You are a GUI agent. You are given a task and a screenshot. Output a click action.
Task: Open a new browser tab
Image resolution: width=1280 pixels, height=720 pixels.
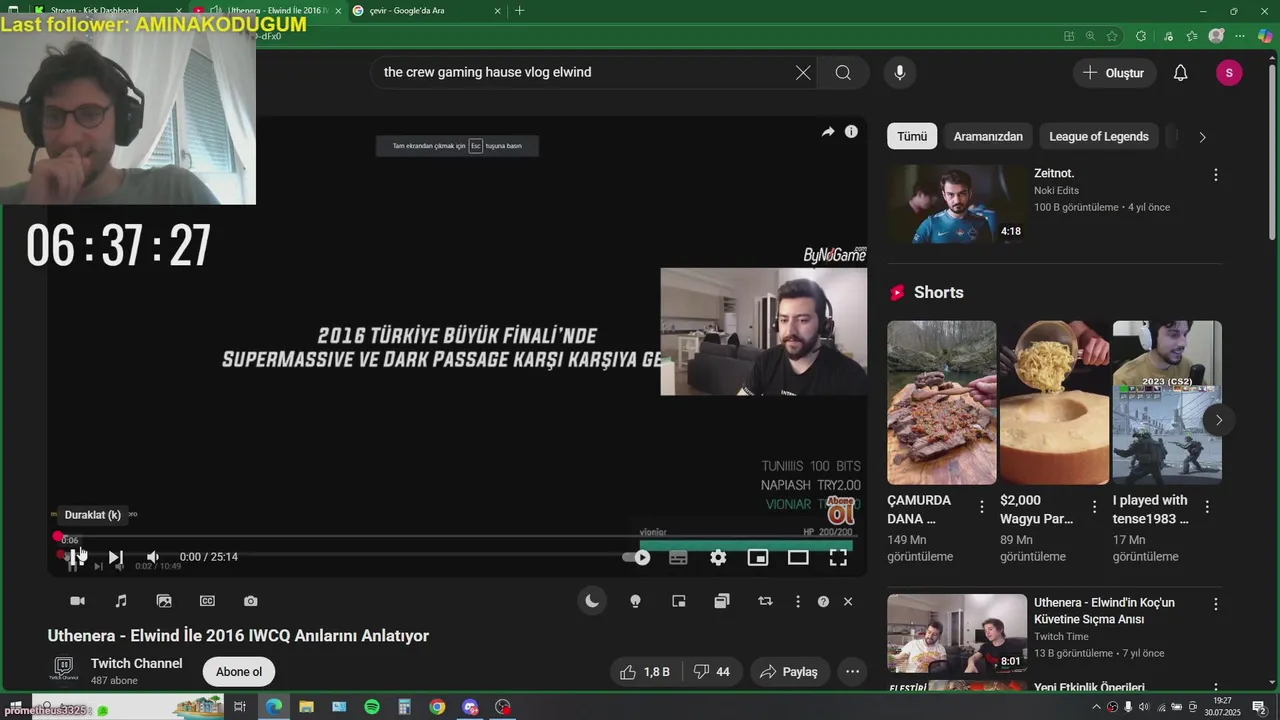pyautogui.click(x=519, y=11)
